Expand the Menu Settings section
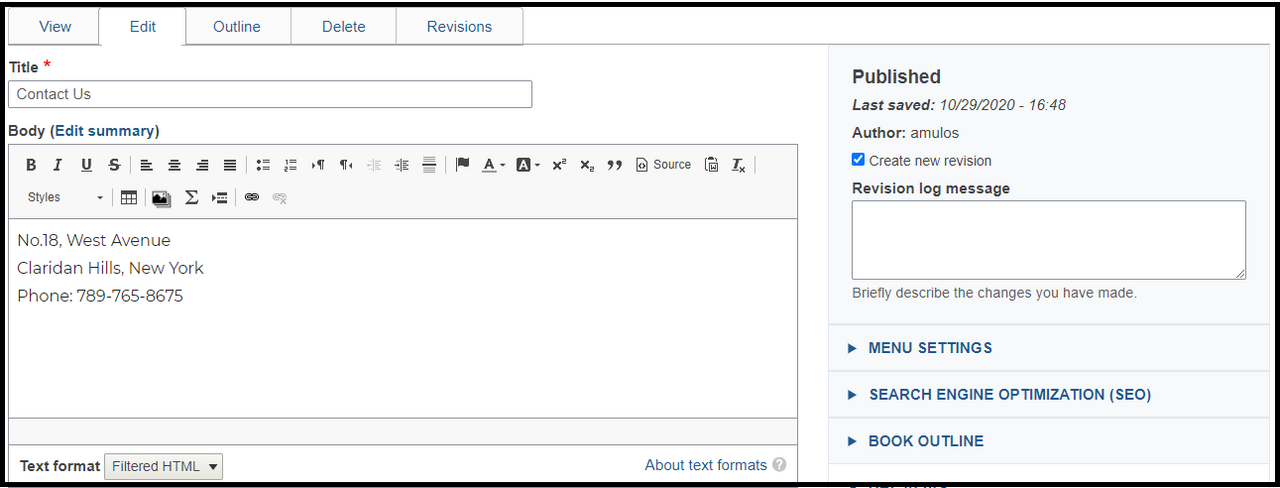 (x=930, y=348)
